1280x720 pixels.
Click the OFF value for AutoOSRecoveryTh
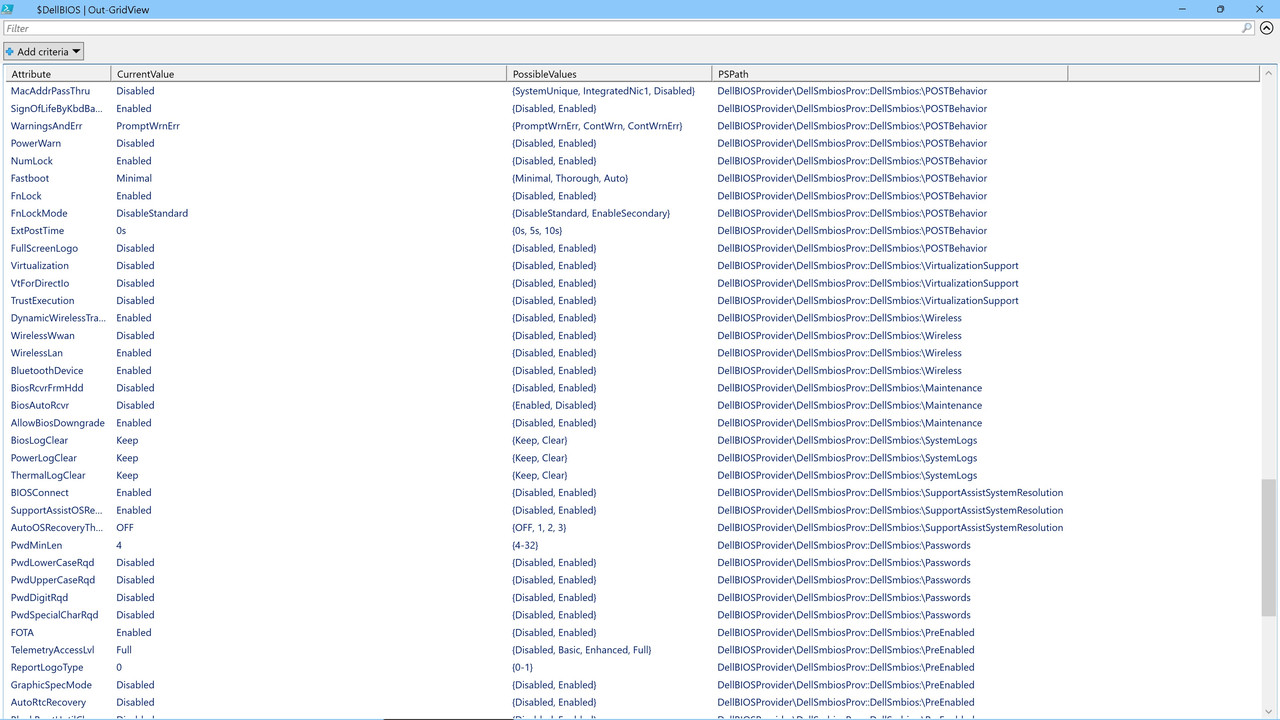(x=125, y=528)
